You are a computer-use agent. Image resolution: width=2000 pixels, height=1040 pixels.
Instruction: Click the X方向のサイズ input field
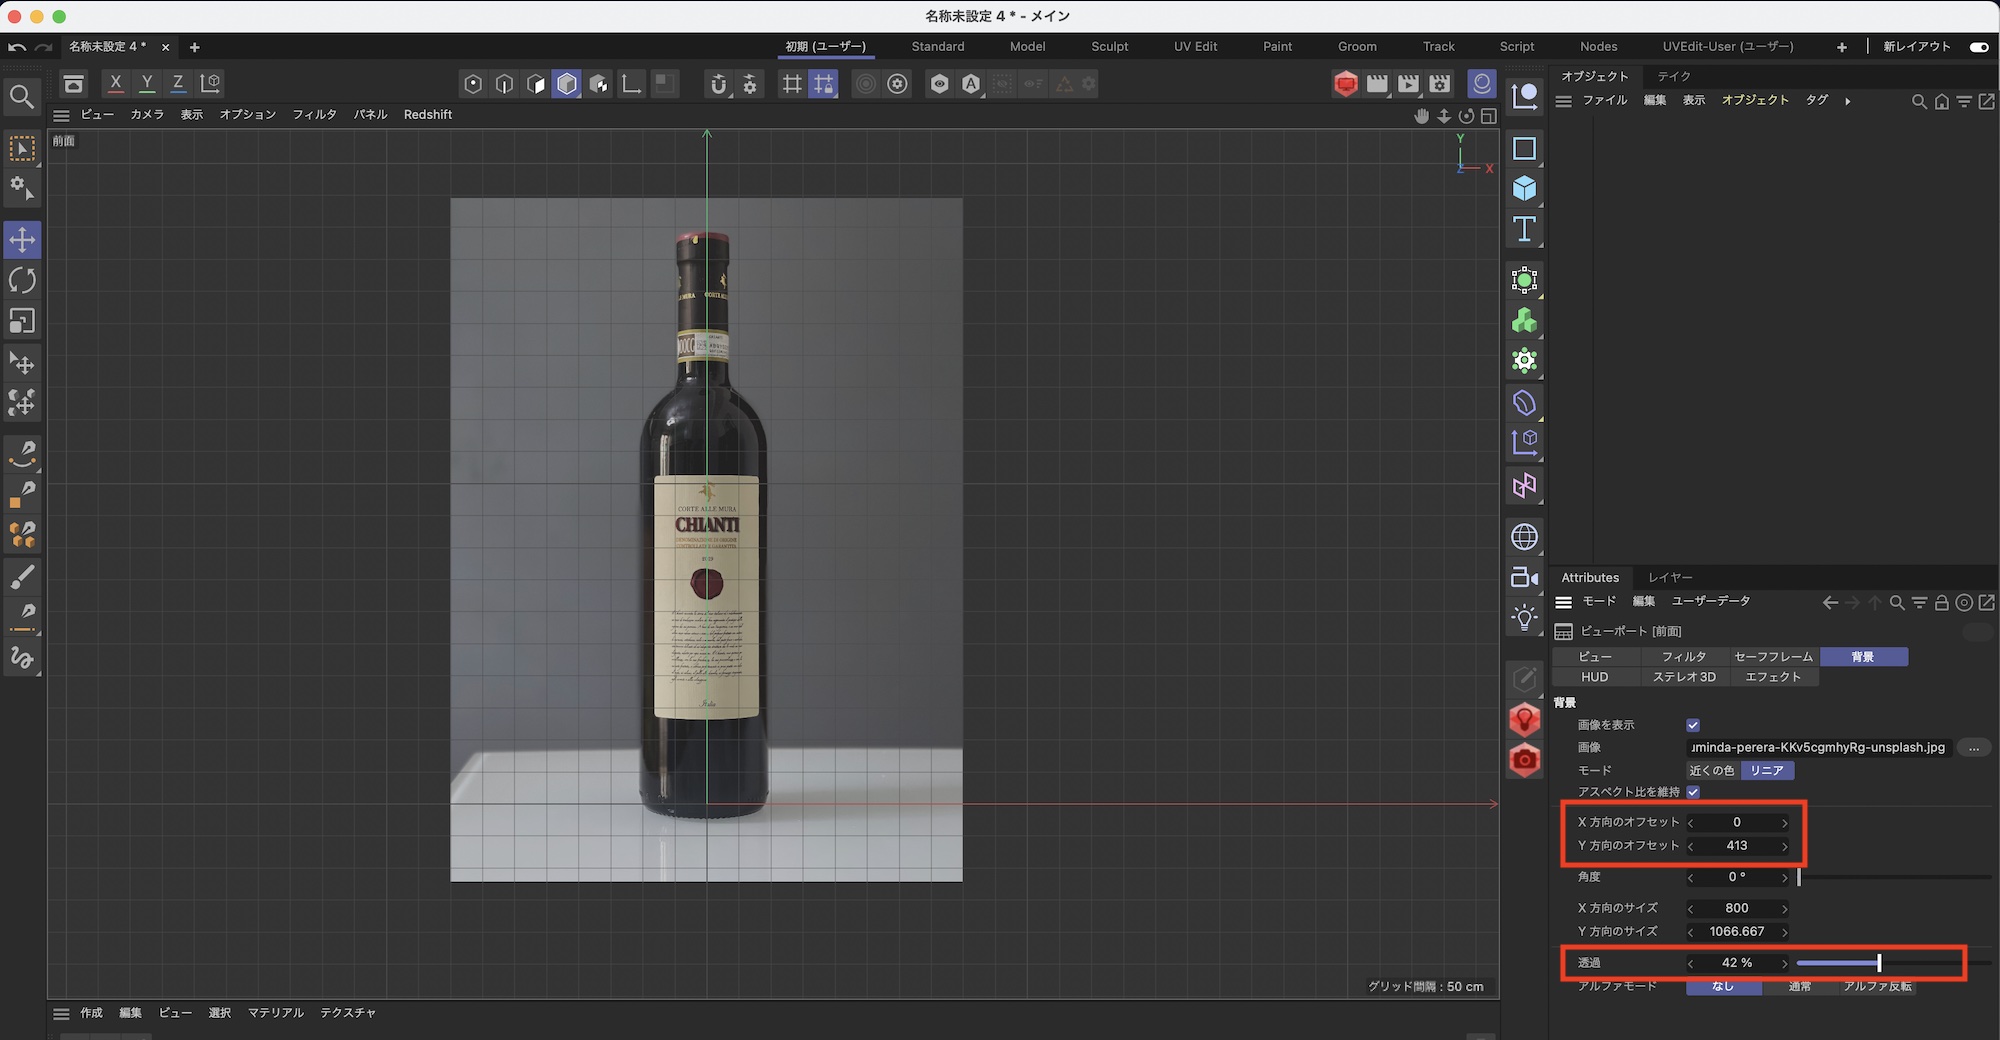click(1736, 908)
